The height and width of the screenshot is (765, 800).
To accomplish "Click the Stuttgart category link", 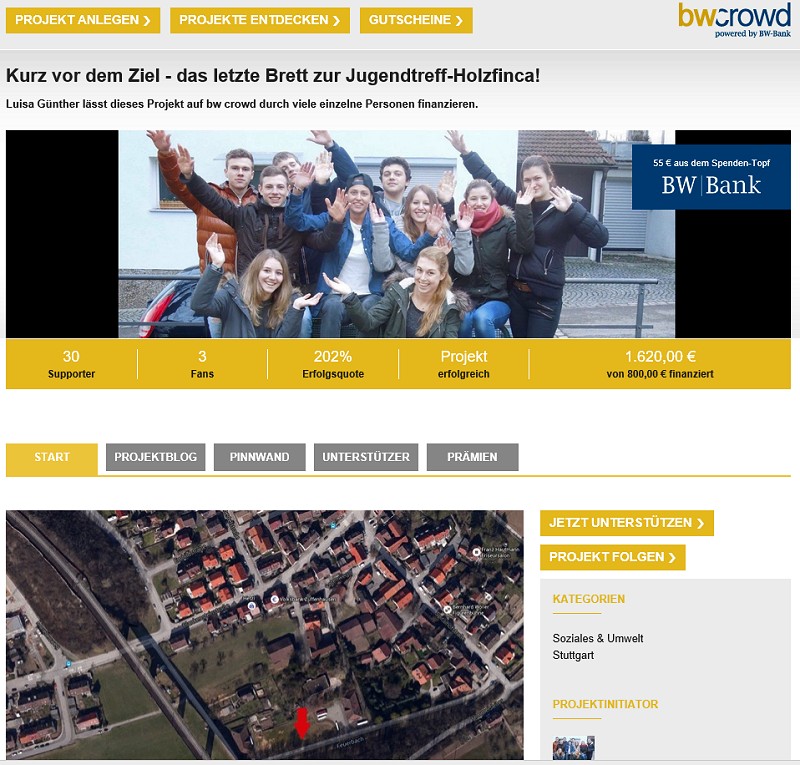I will pyautogui.click(x=573, y=656).
